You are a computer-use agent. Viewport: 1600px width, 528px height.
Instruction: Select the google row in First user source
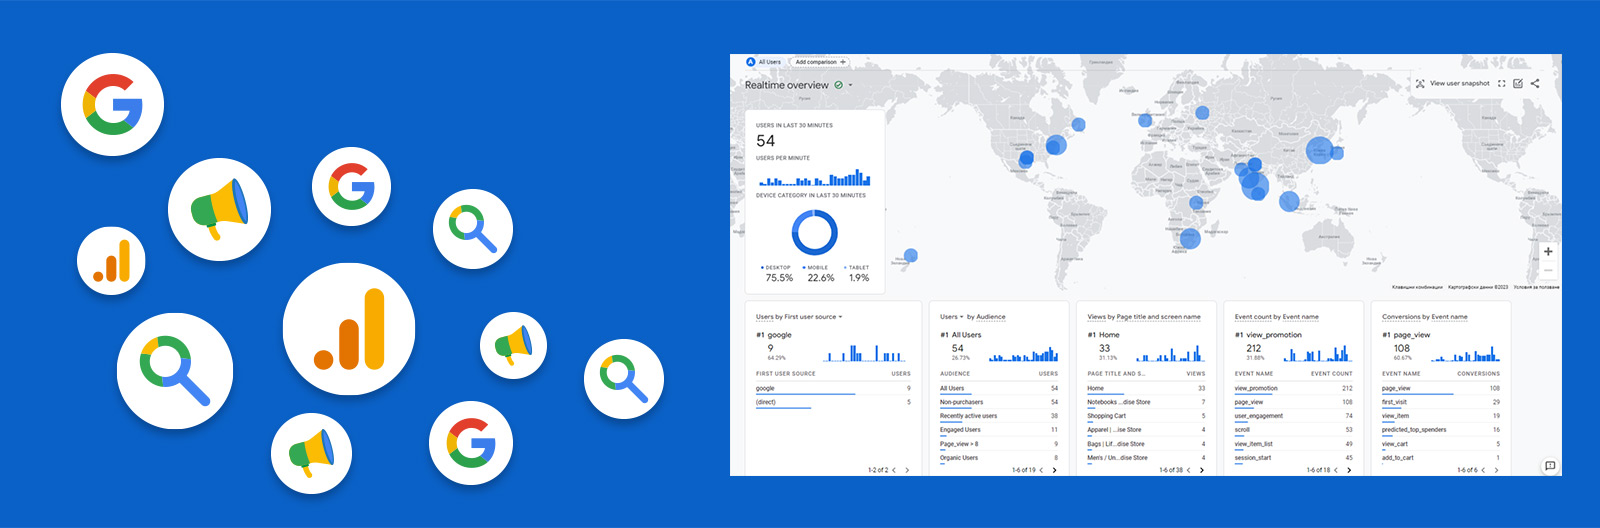[x=833, y=389]
